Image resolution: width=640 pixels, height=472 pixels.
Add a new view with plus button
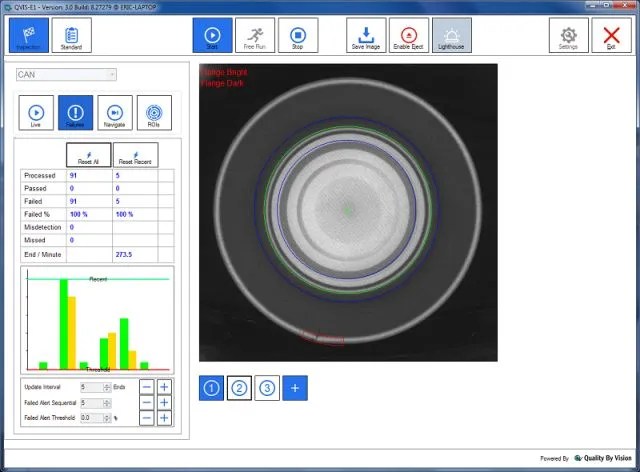(295, 388)
